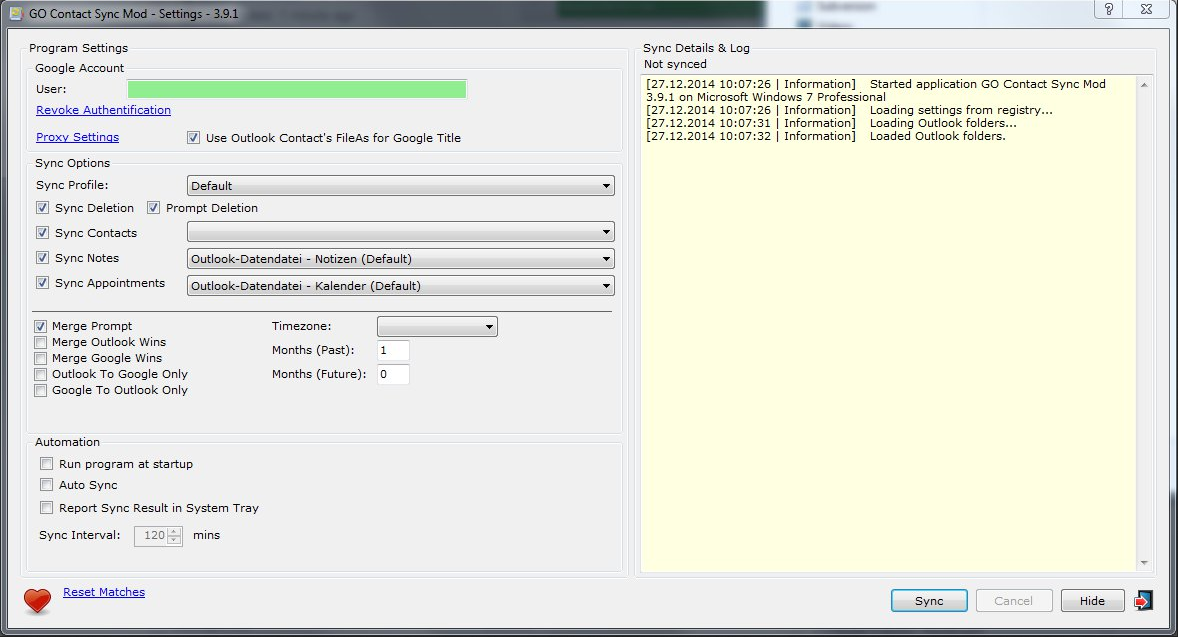The height and width of the screenshot is (637, 1178).
Task: Open the Proxy Settings link
Action: coord(77,137)
